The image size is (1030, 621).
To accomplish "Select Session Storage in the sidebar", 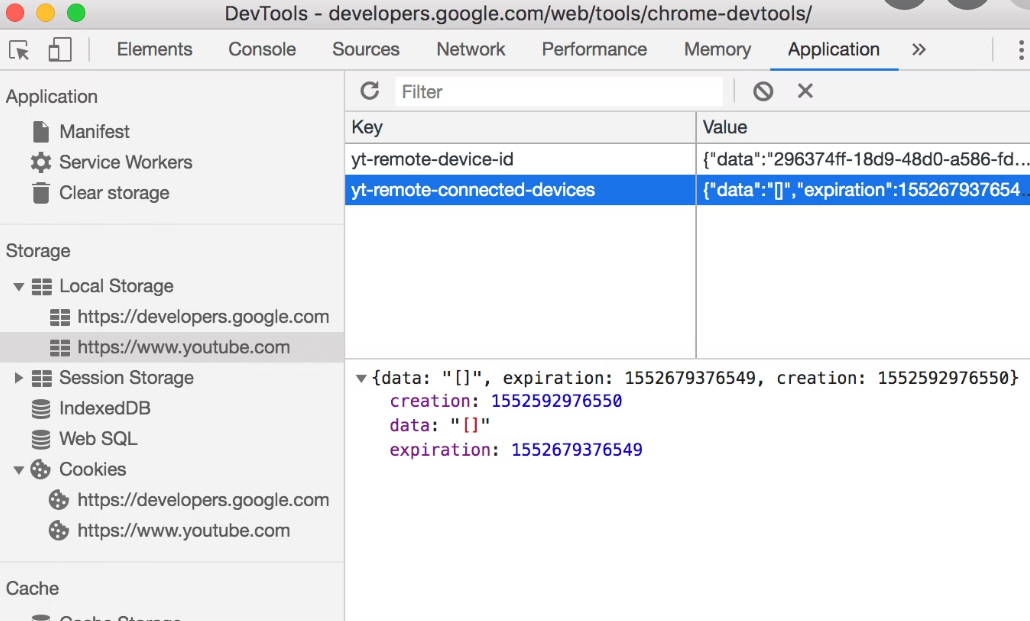I will 126,378.
